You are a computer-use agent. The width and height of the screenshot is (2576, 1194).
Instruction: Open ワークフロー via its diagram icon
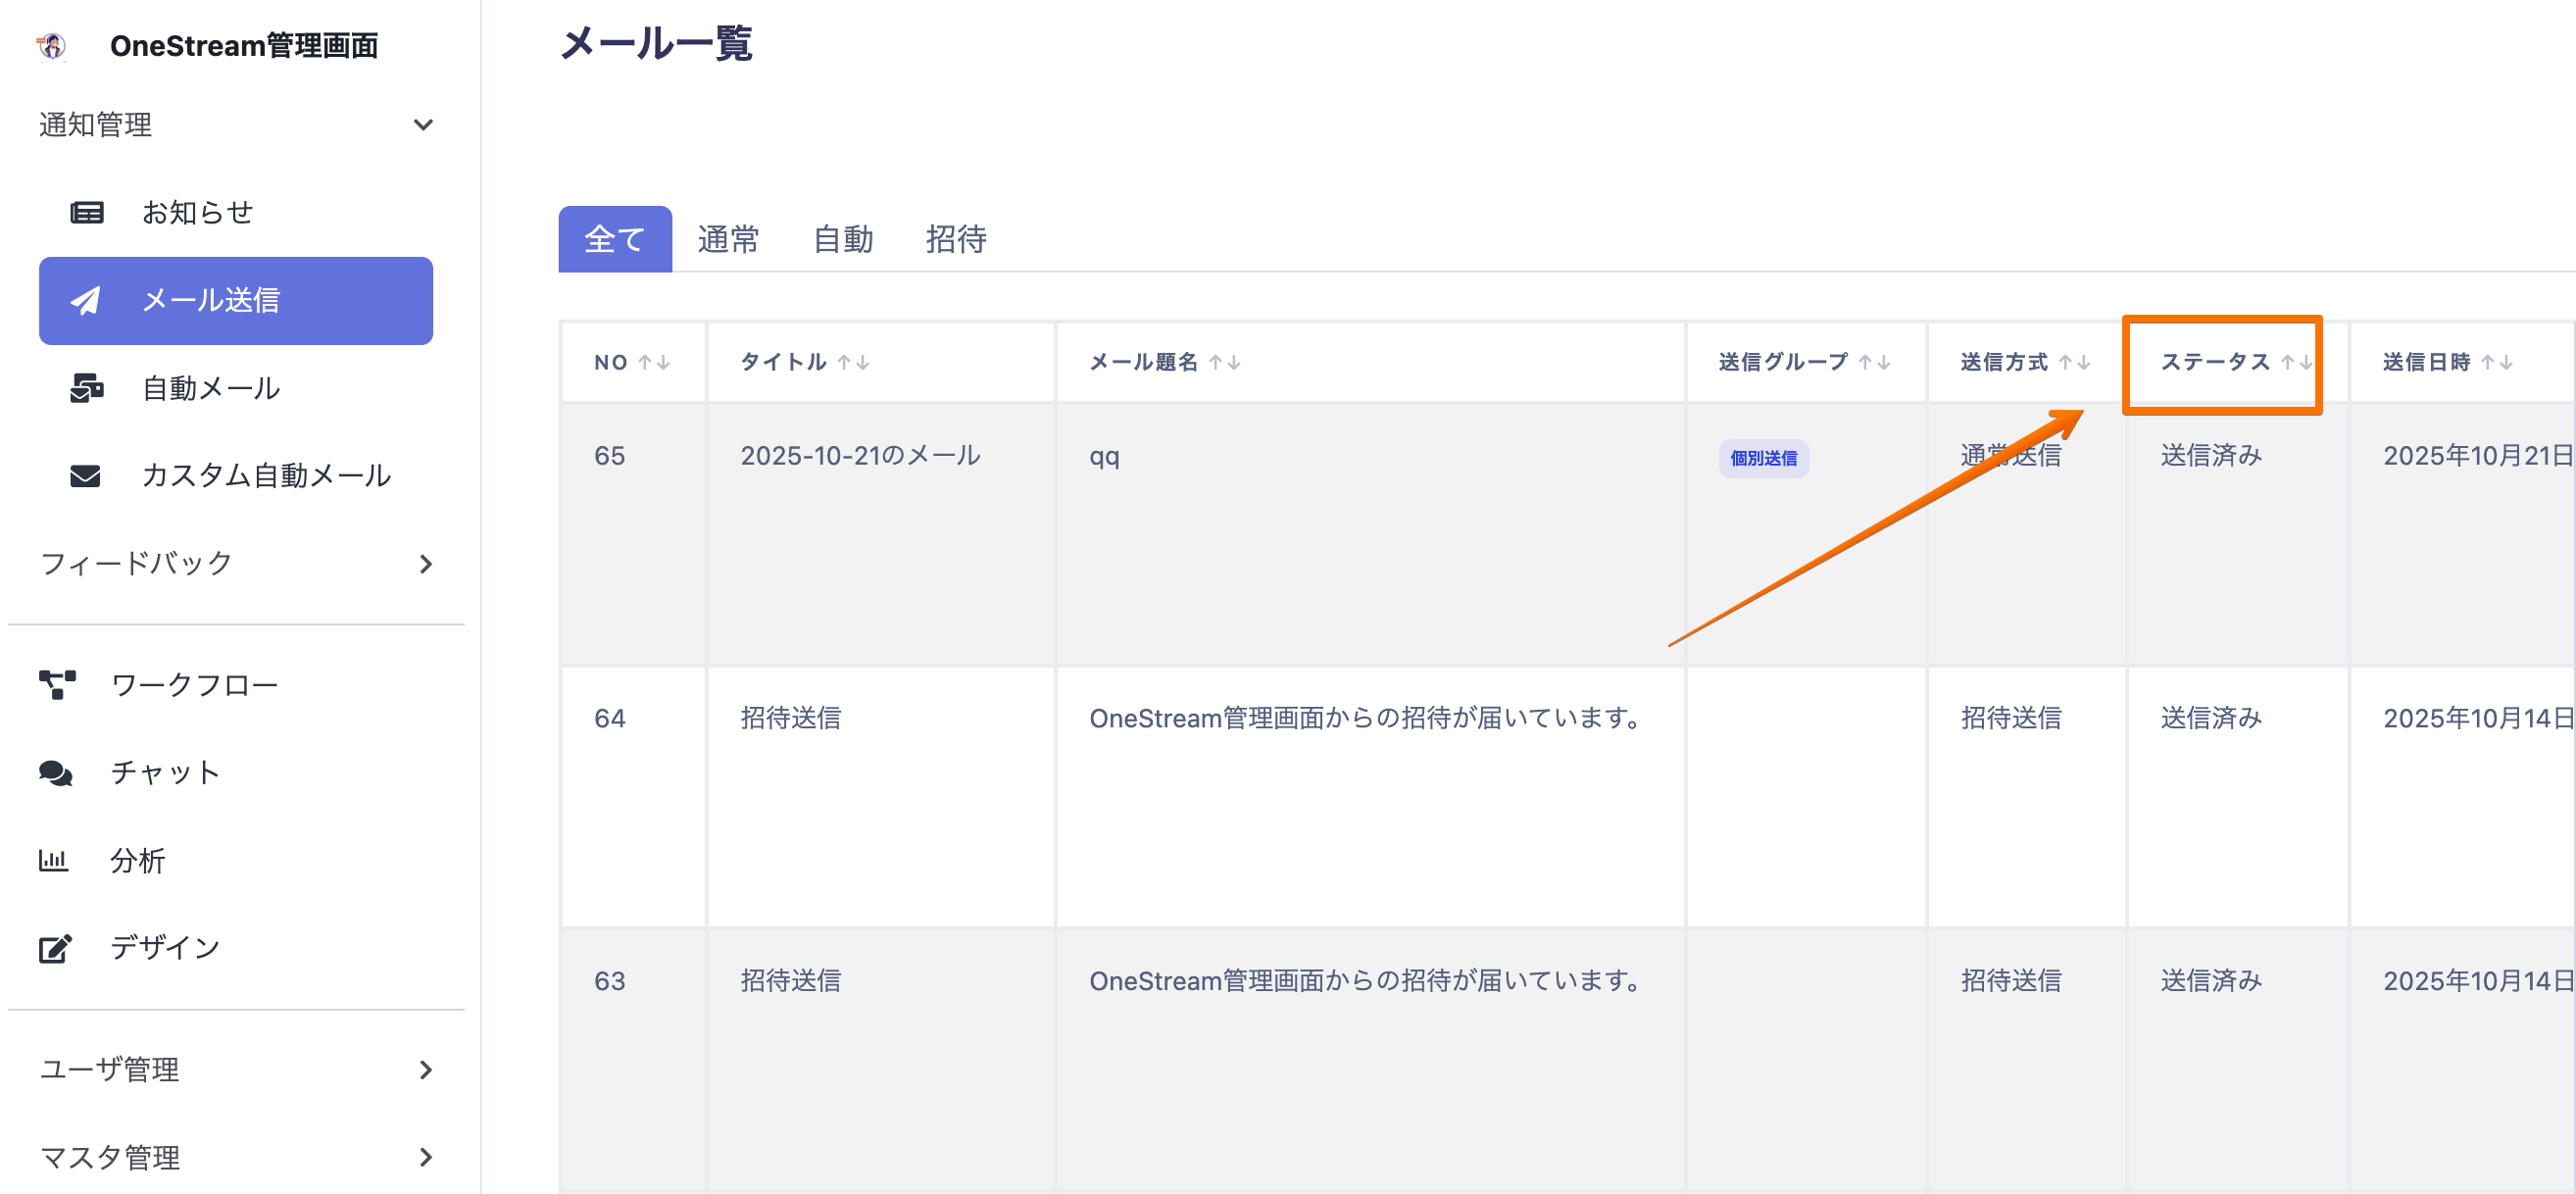coord(57,685)
